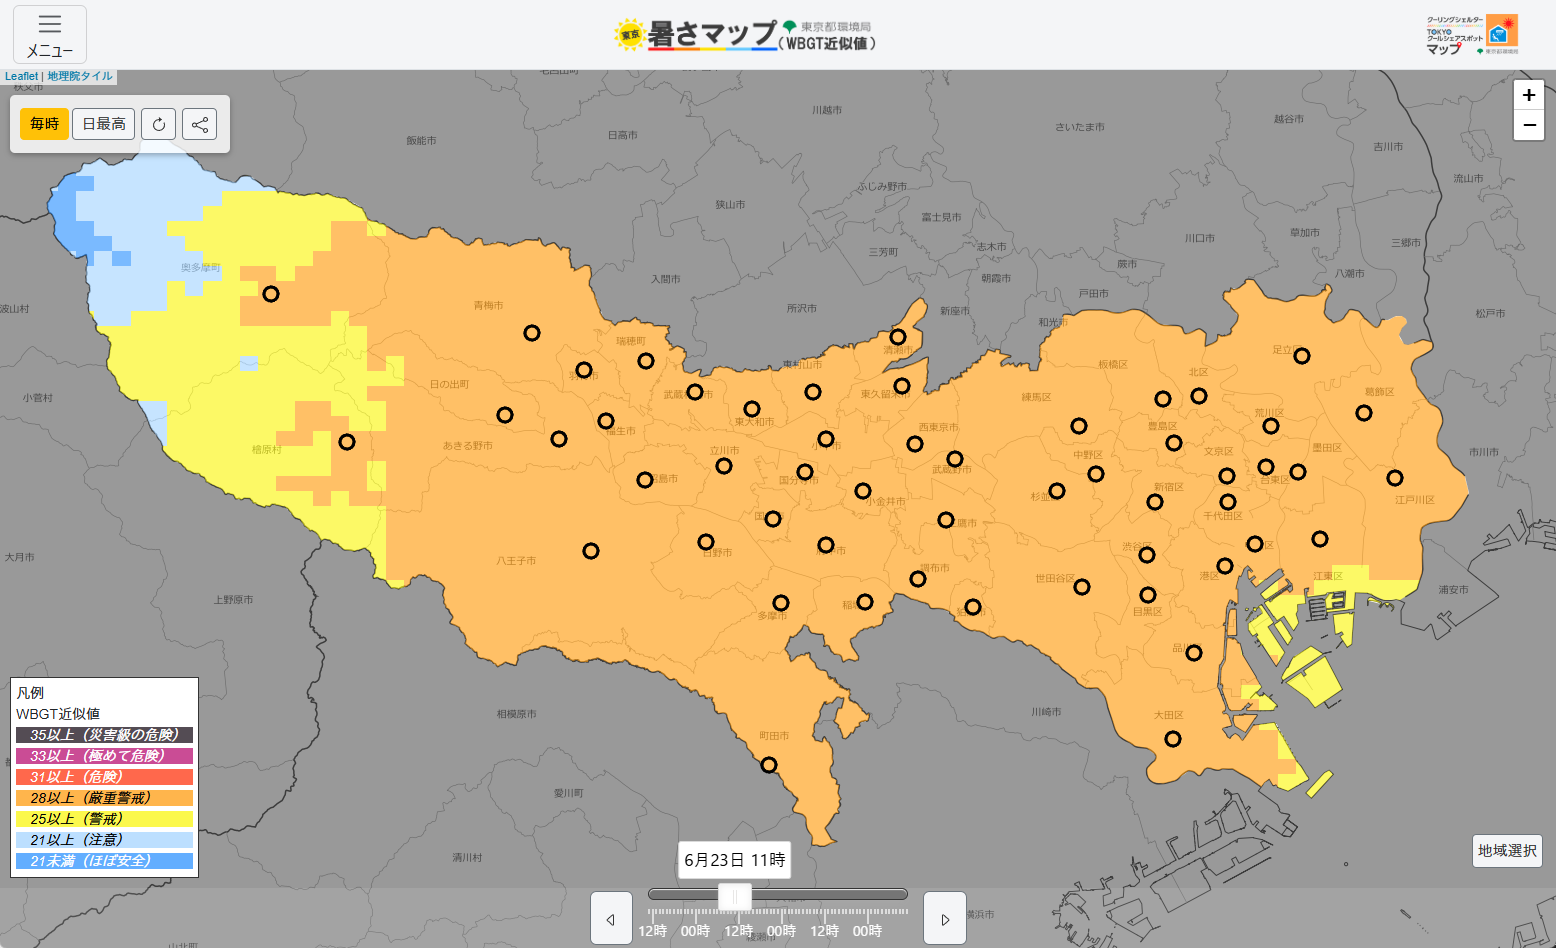Click the 飯能市 map label
Image resolution: width=1556 pixels, height=948 pixels.
[x=421, y=141]
